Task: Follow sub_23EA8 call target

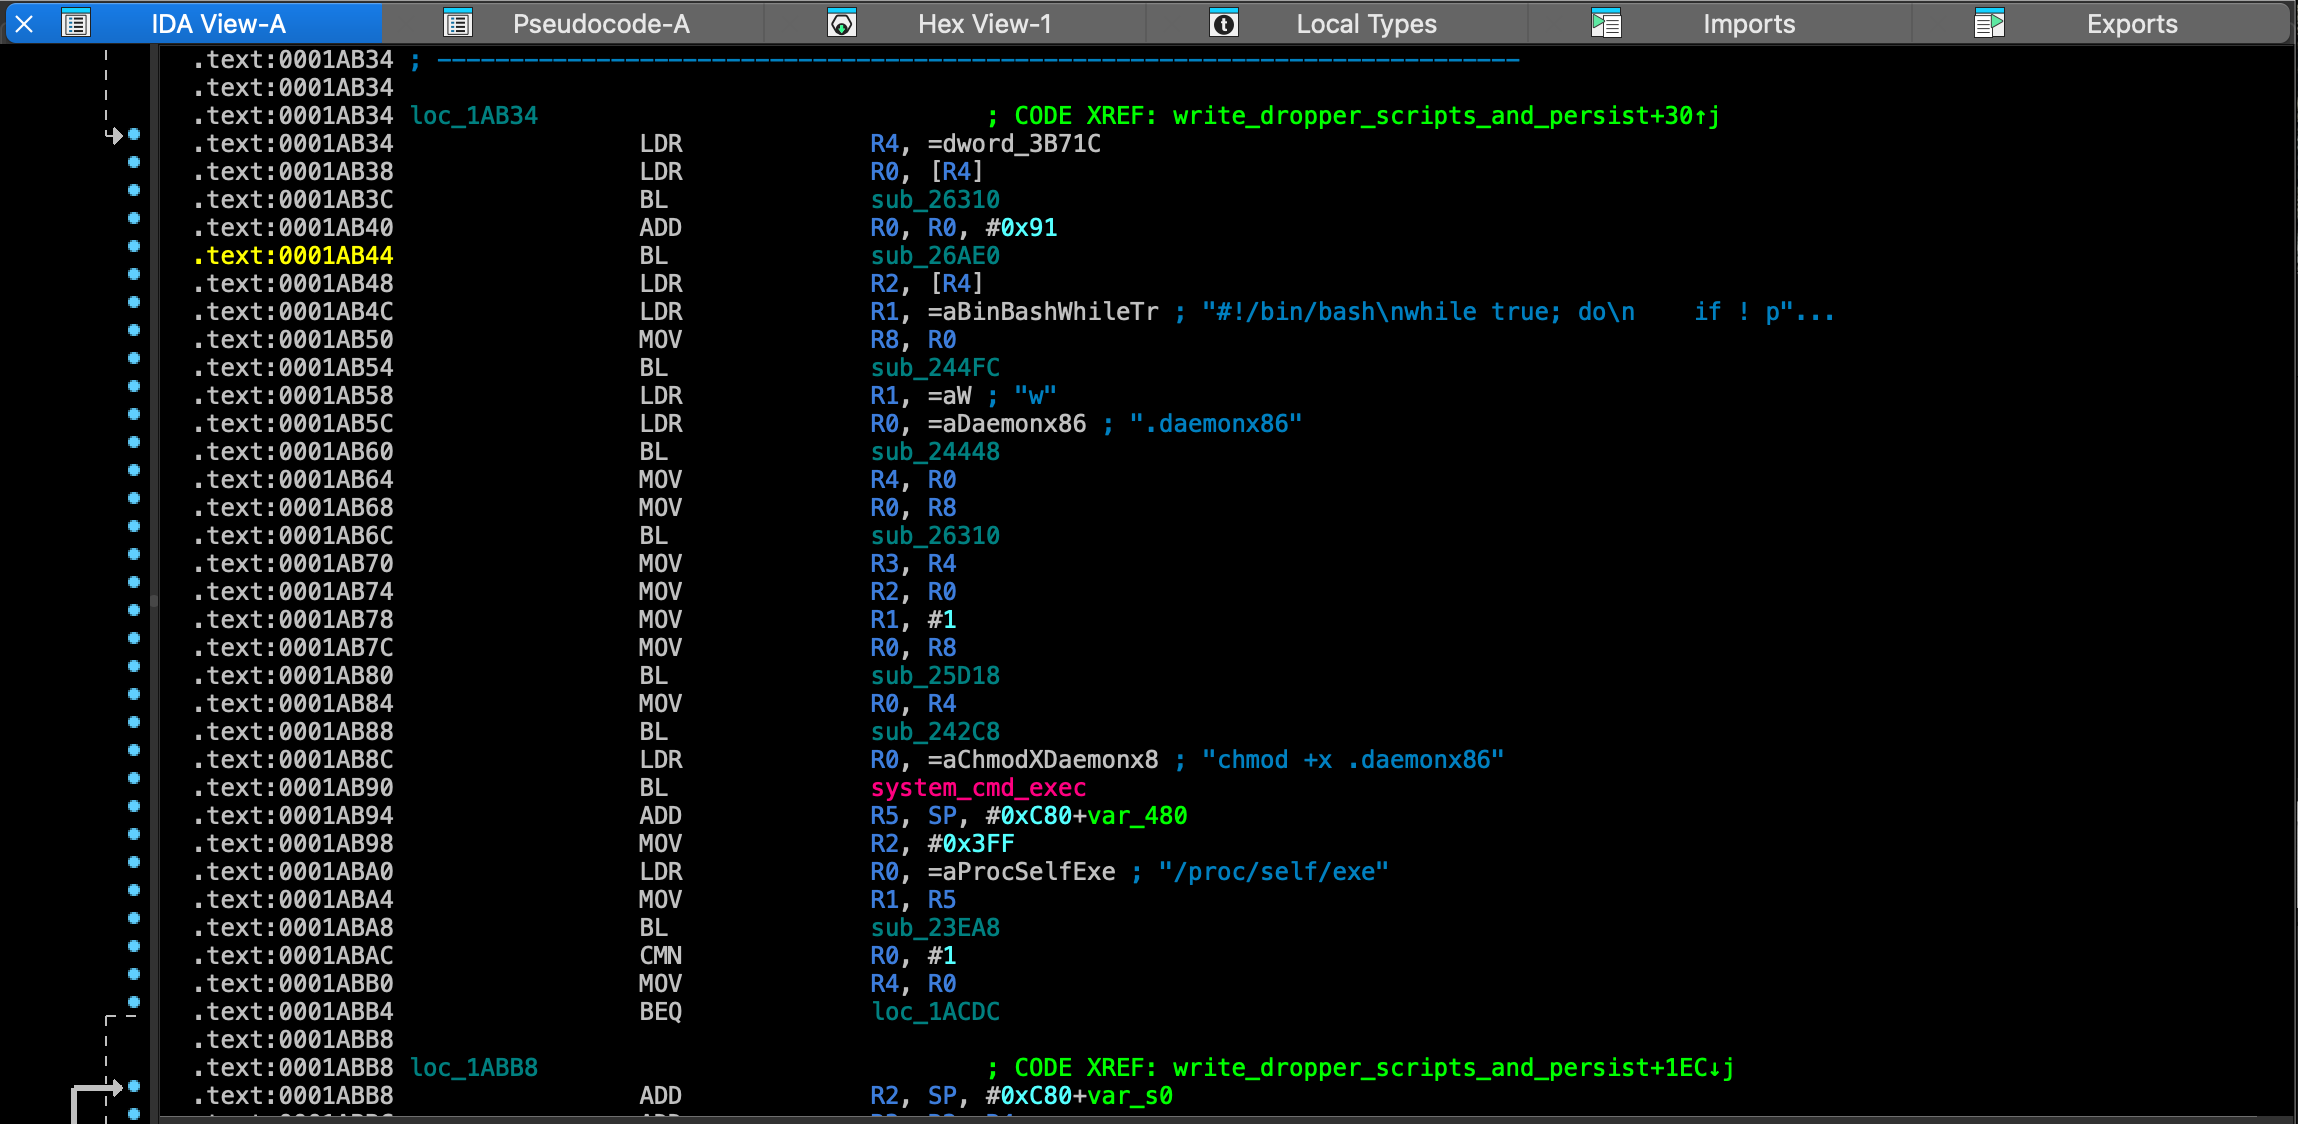Action: coord(935,928)
